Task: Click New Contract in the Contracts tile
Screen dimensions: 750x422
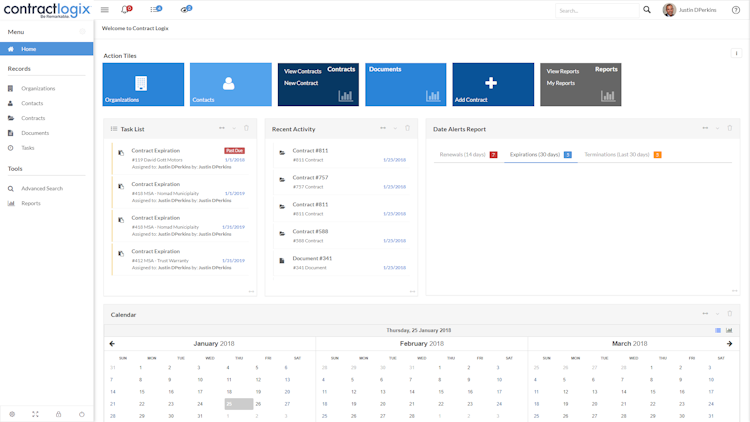Action: pyautogui.click(x=301, y=83)
